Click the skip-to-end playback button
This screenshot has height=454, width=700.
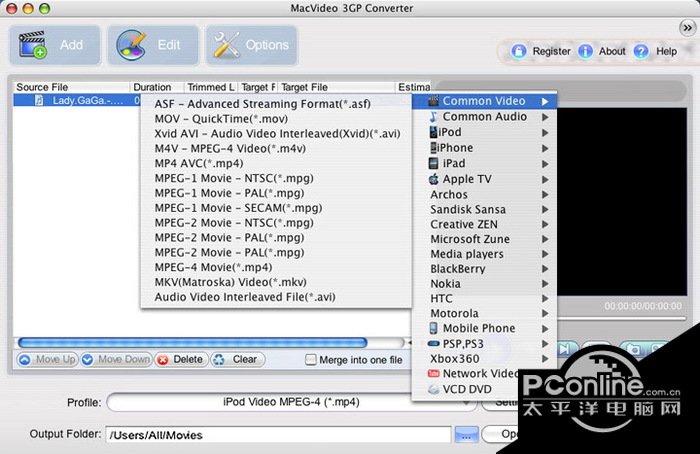pyautogui.click(x=565, y=349)
